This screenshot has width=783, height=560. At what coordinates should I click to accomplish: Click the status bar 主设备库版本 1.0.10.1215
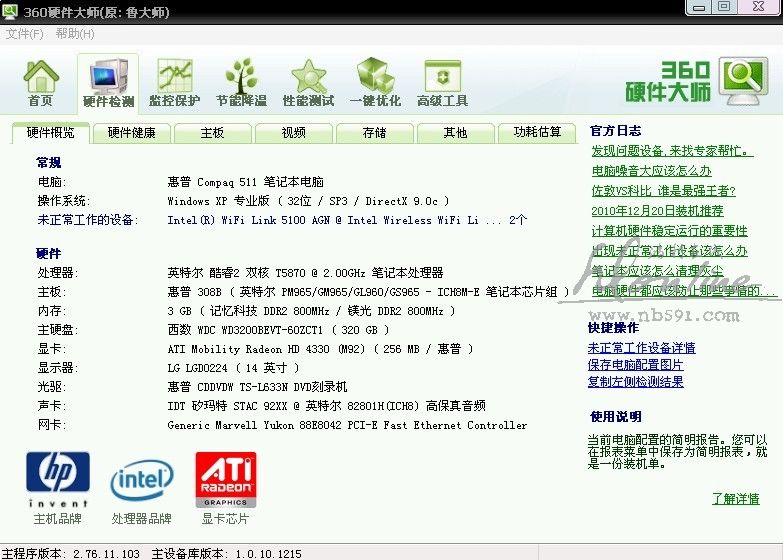tap(227, 554)
